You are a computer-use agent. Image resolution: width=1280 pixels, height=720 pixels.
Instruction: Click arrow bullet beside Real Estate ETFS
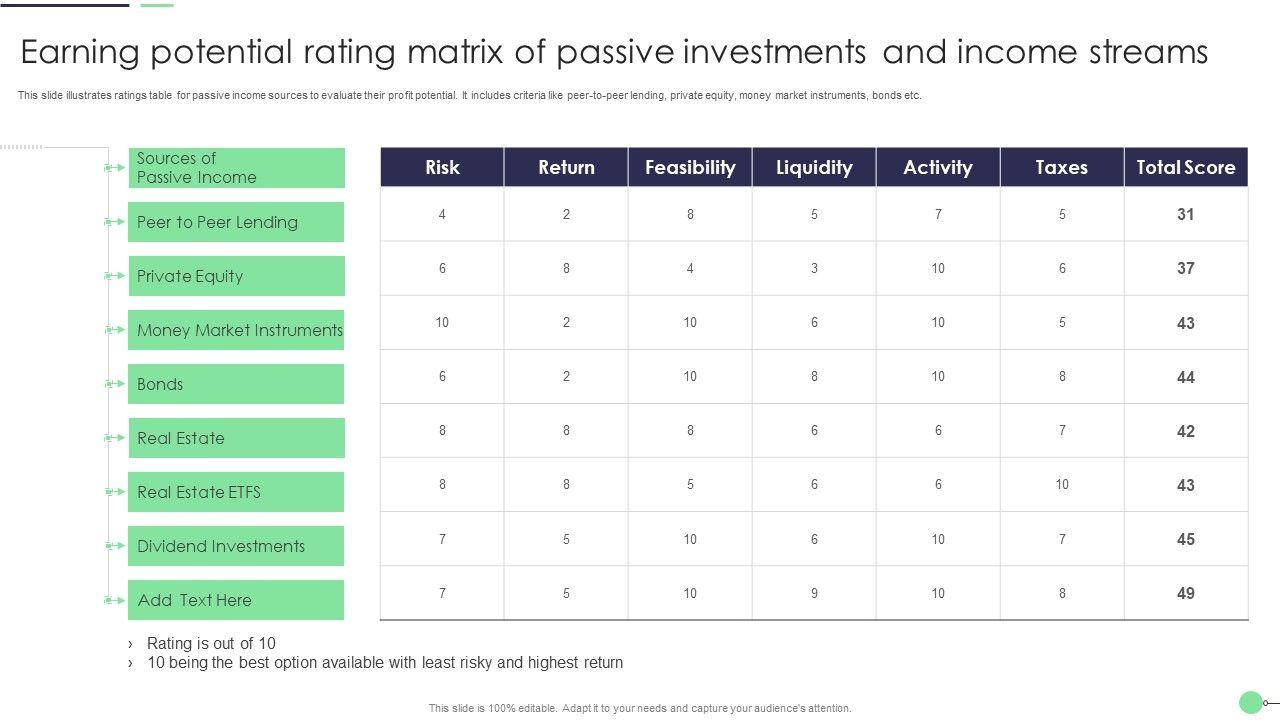coord(114,492)
